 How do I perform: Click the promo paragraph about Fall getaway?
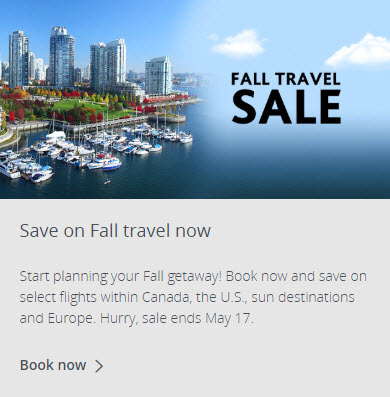(x=193, y=297)
